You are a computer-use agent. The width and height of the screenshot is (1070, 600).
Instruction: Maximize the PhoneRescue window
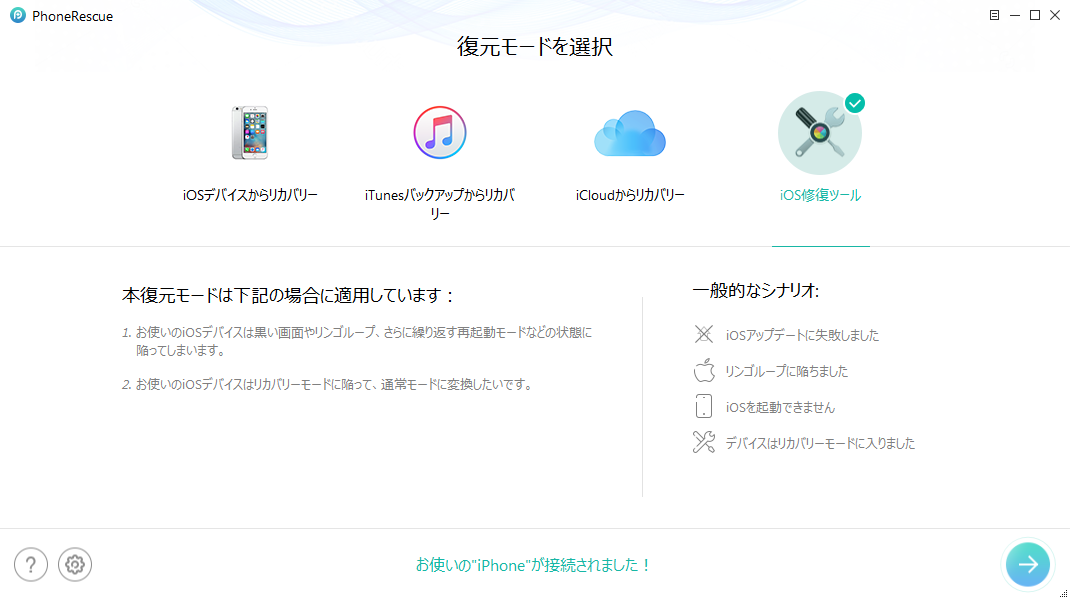coord(1035,15)
